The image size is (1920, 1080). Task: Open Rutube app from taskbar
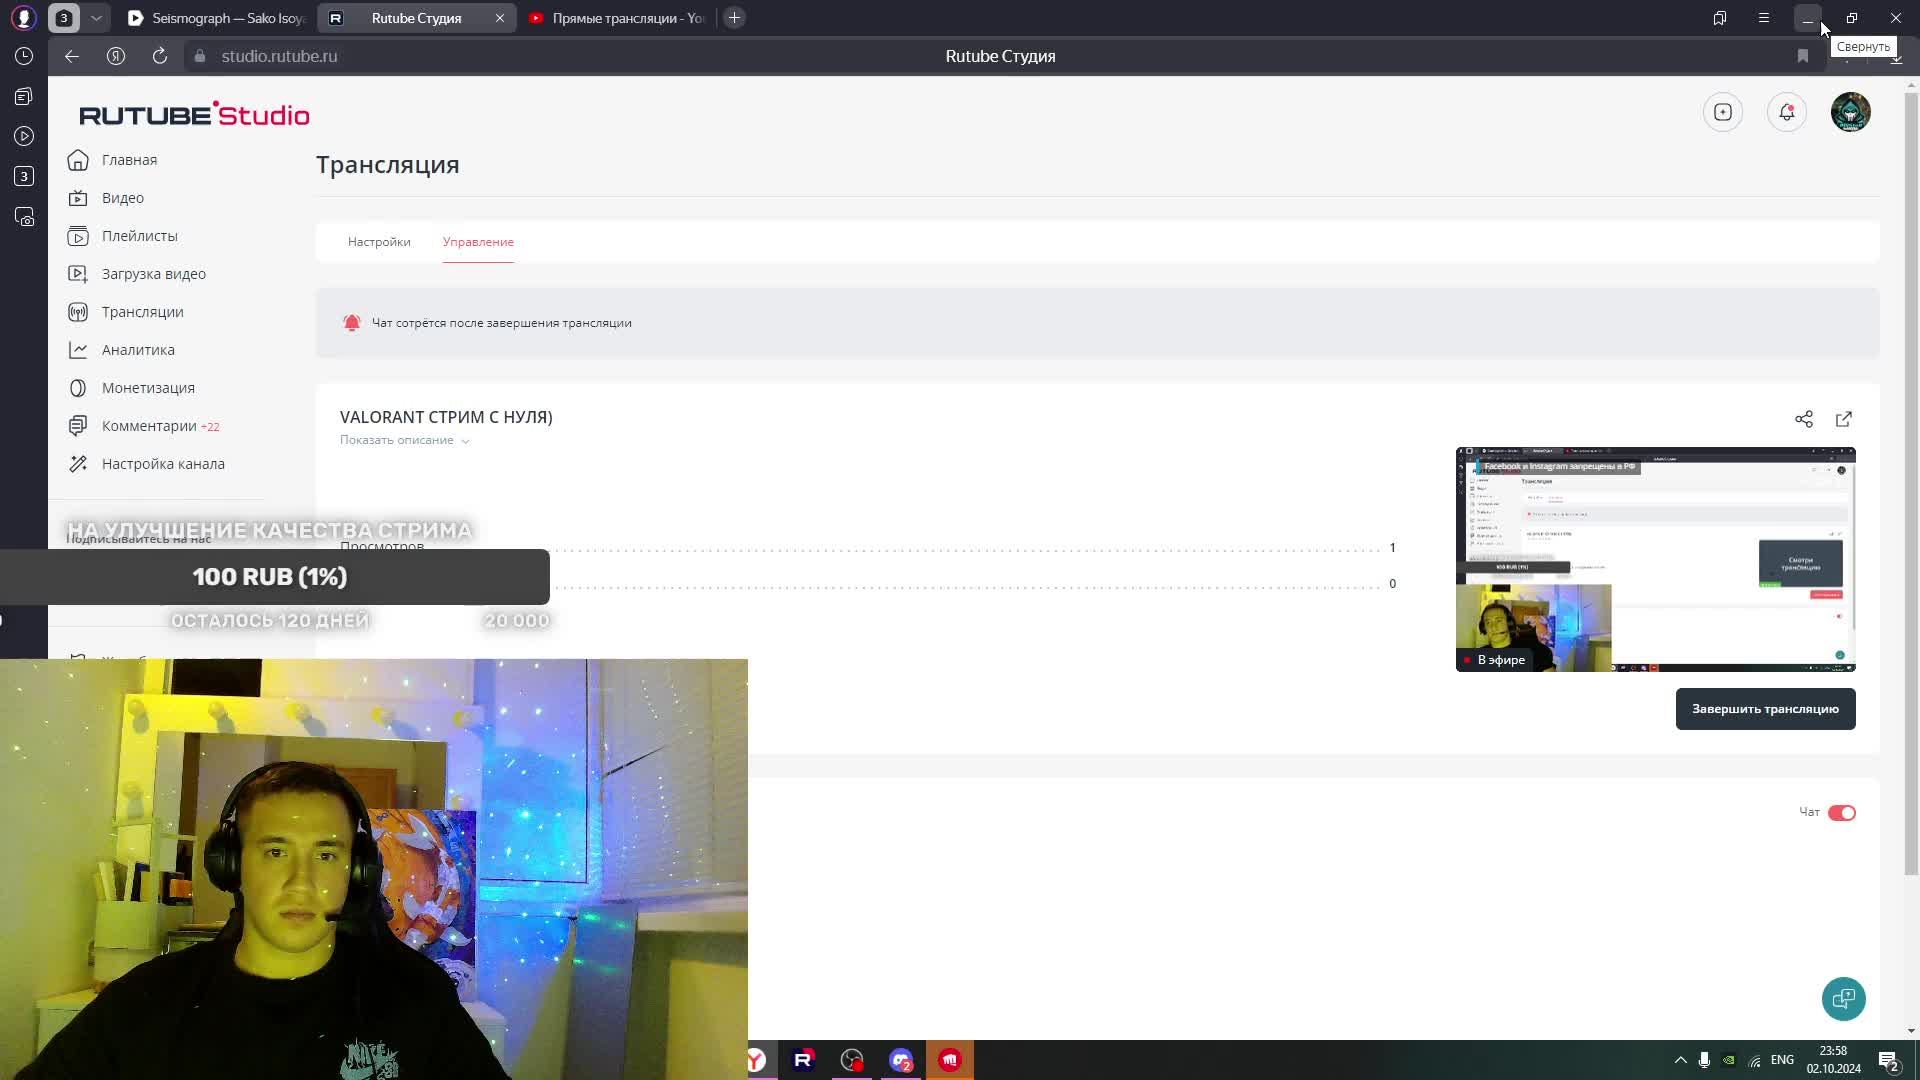(803, 1060)
